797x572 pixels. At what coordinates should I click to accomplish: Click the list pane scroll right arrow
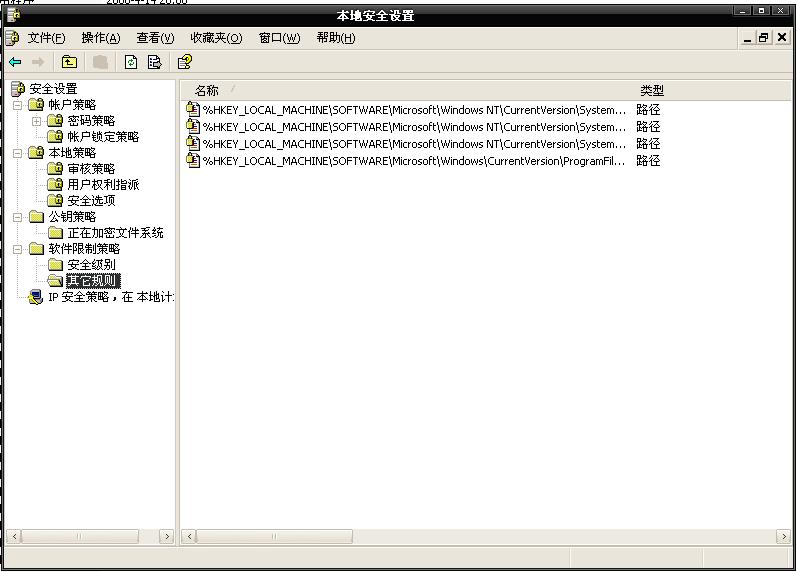784,536
